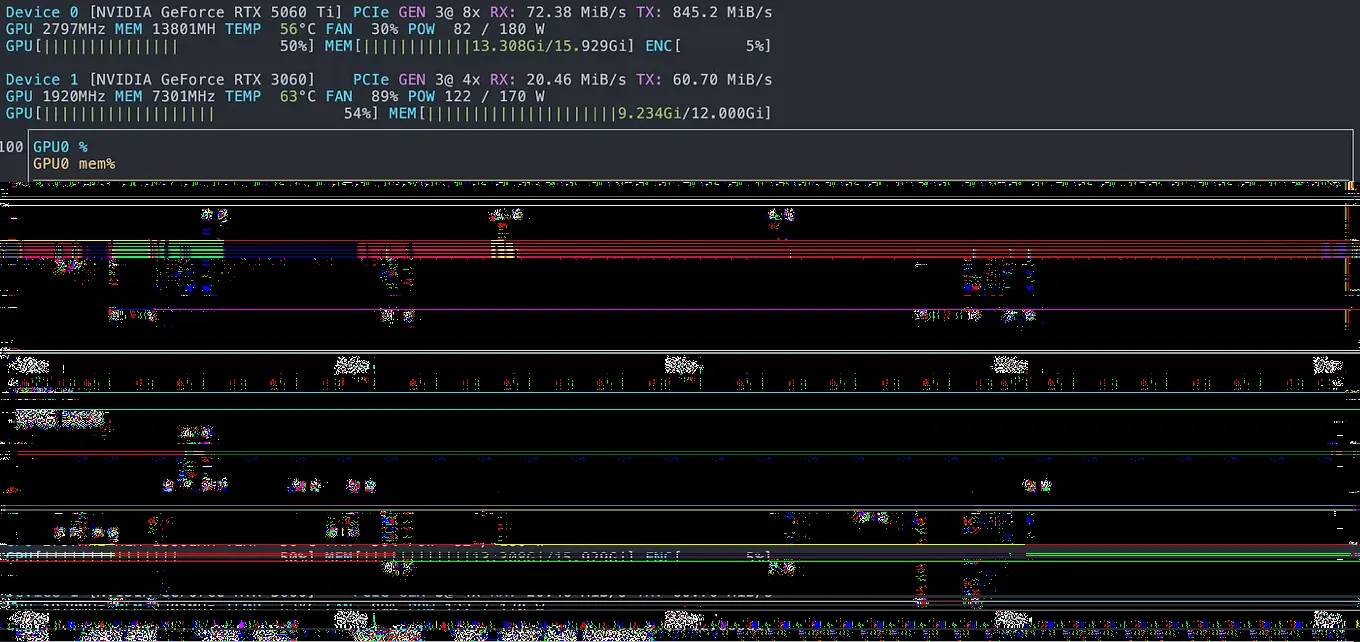Click the TX 845.2 MiB/s value

(x=704, y=12)
